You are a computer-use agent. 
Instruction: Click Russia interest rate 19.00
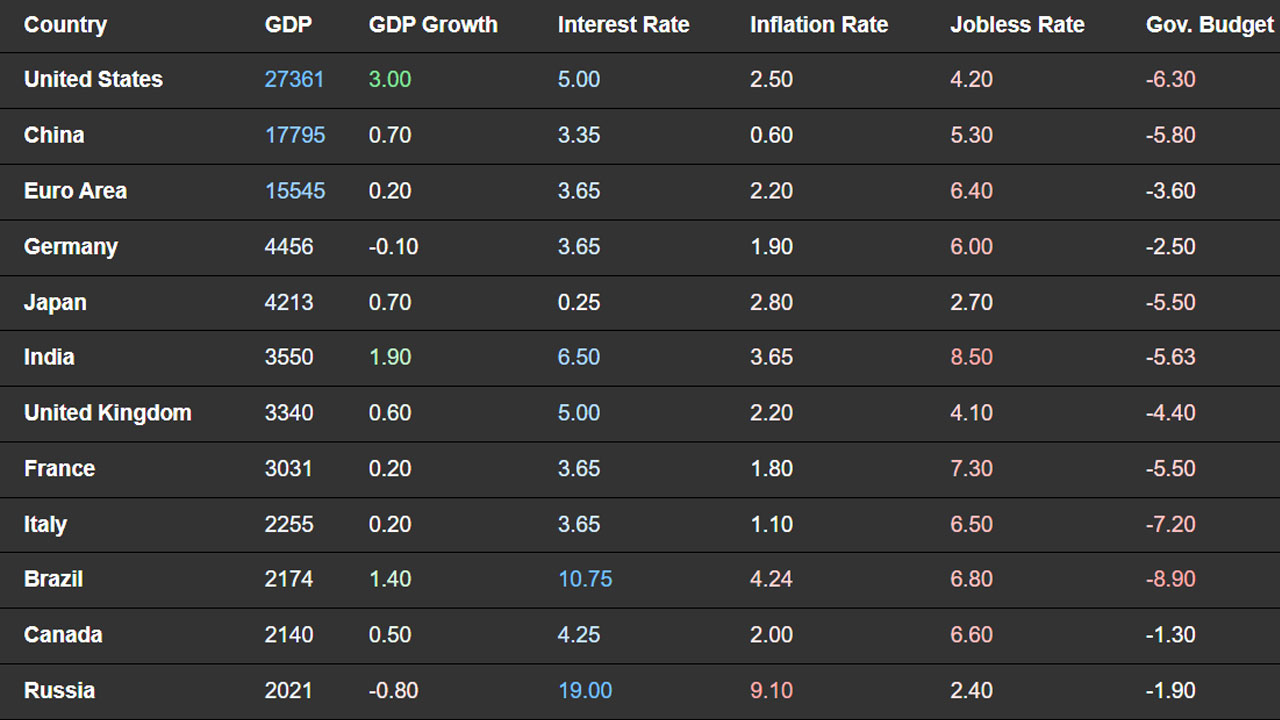point(585,691)
